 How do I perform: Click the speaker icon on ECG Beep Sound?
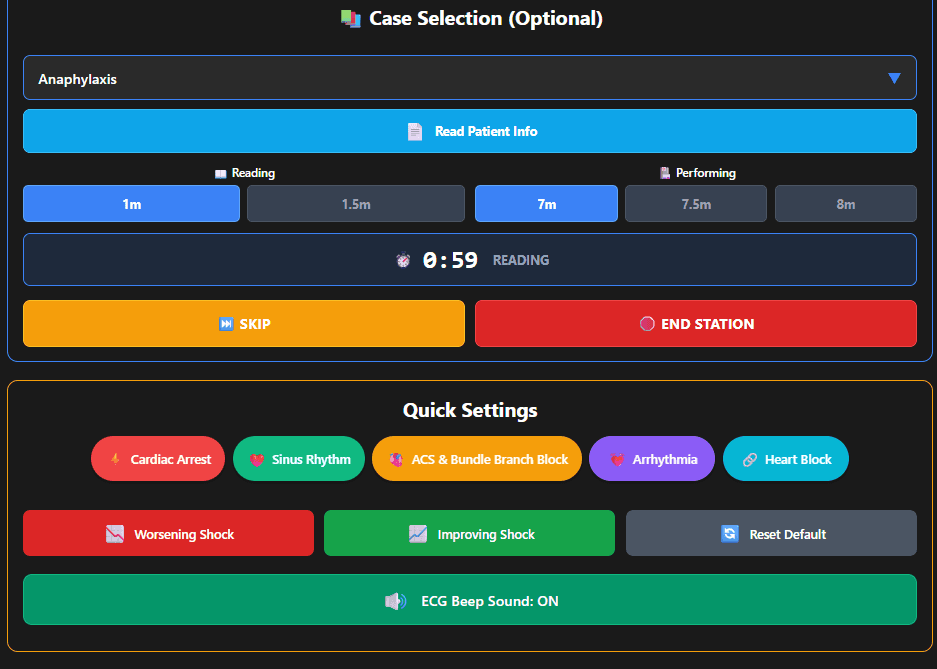[x=394, y=600]
